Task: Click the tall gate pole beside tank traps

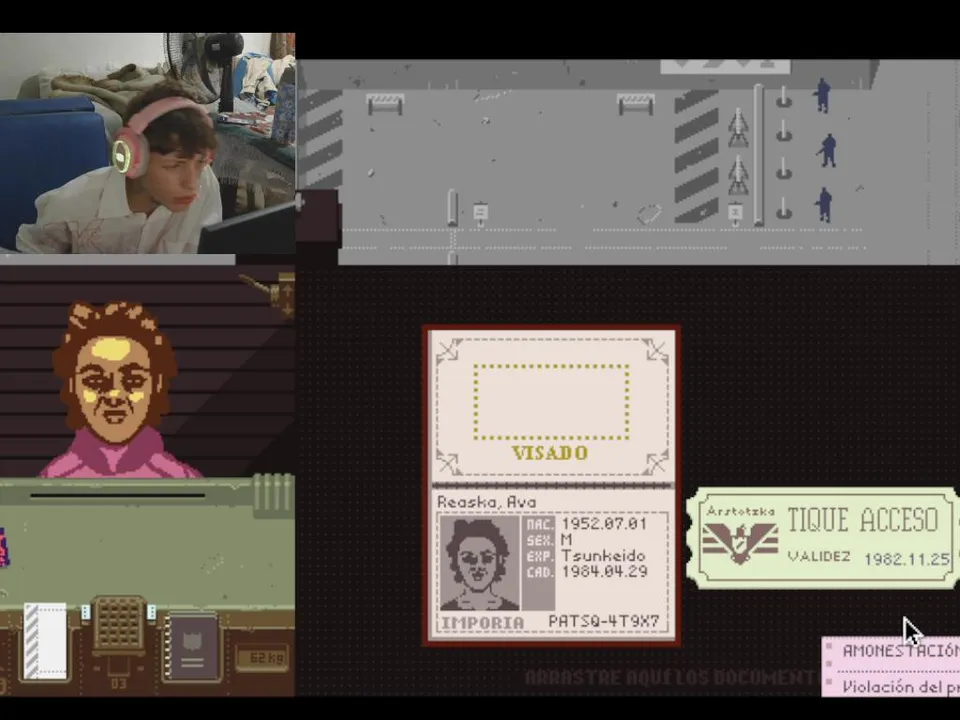Action: pos(759,155)
